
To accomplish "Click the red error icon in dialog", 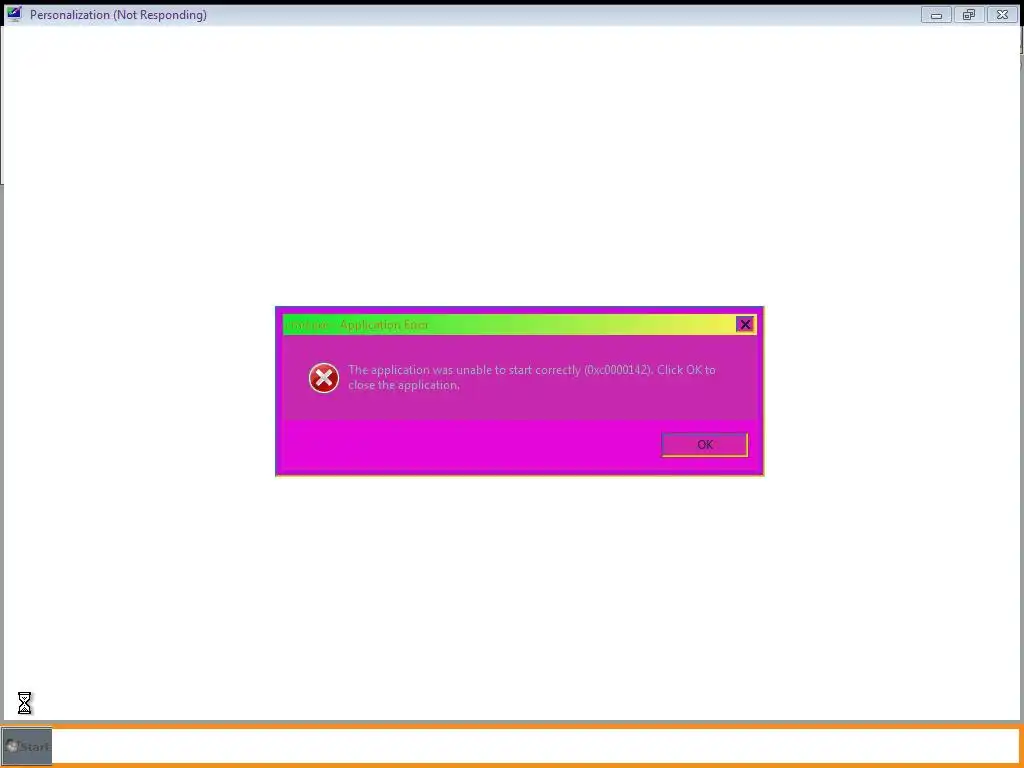I will click(324, 378).
